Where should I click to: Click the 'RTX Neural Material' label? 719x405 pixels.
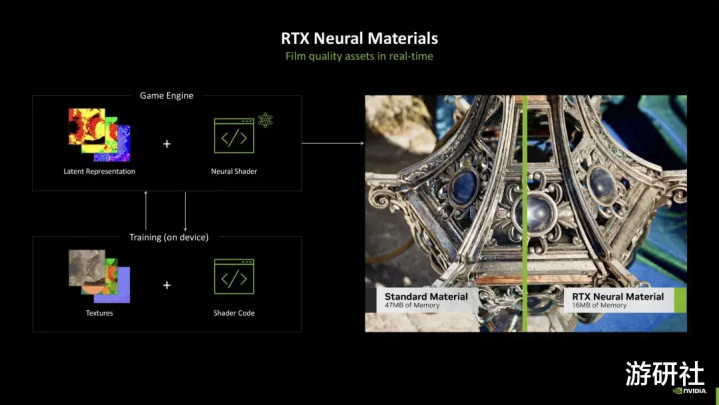618,296
